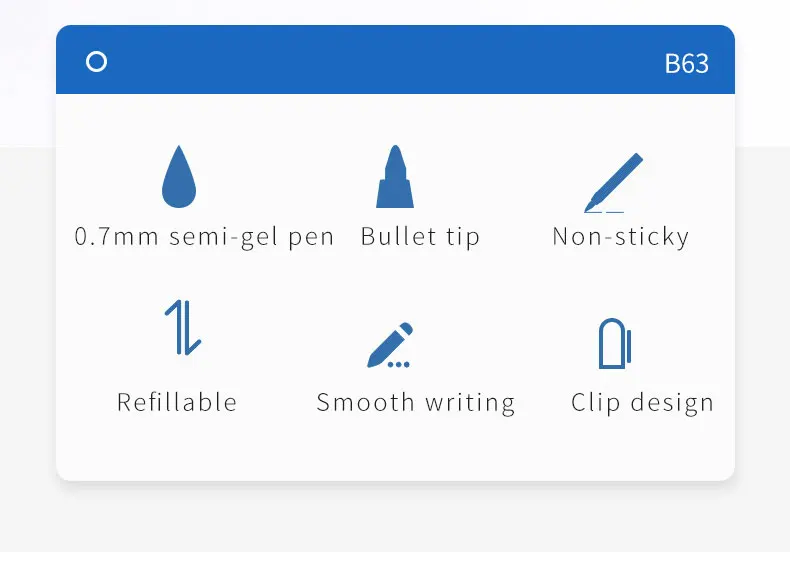Click the "0.7mm semi-gel pen" text
Image resolution: width=790 pixels, height=561 pixels.
tap(204, 236)
